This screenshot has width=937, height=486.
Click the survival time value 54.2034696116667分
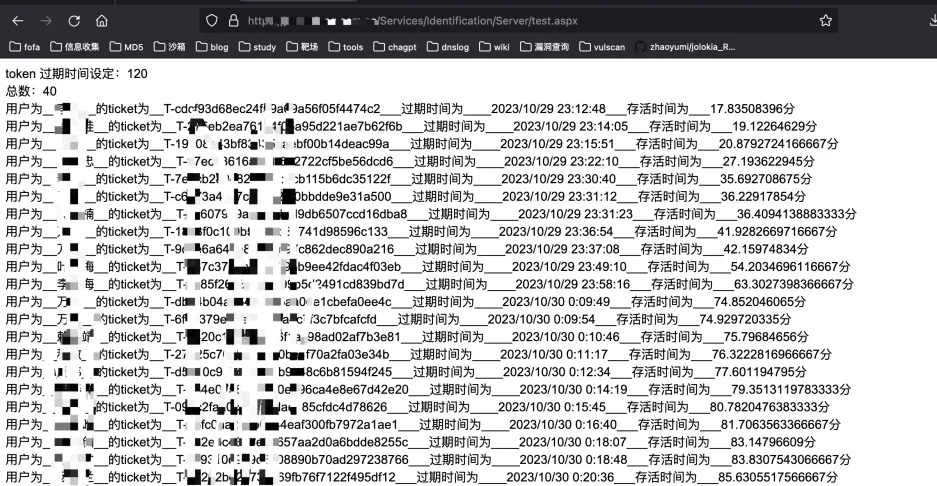coord(790,267)
